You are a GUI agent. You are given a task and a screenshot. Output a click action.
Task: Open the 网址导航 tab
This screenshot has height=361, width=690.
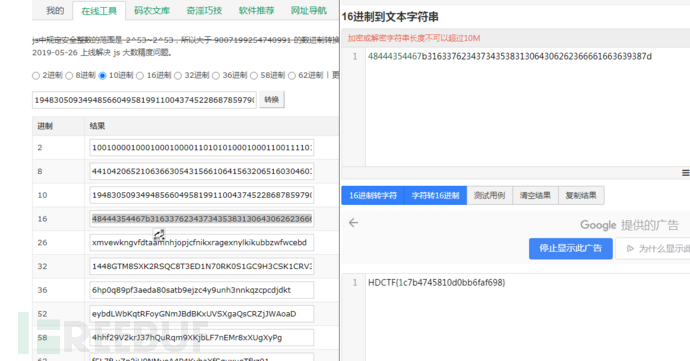coord(308,11)
